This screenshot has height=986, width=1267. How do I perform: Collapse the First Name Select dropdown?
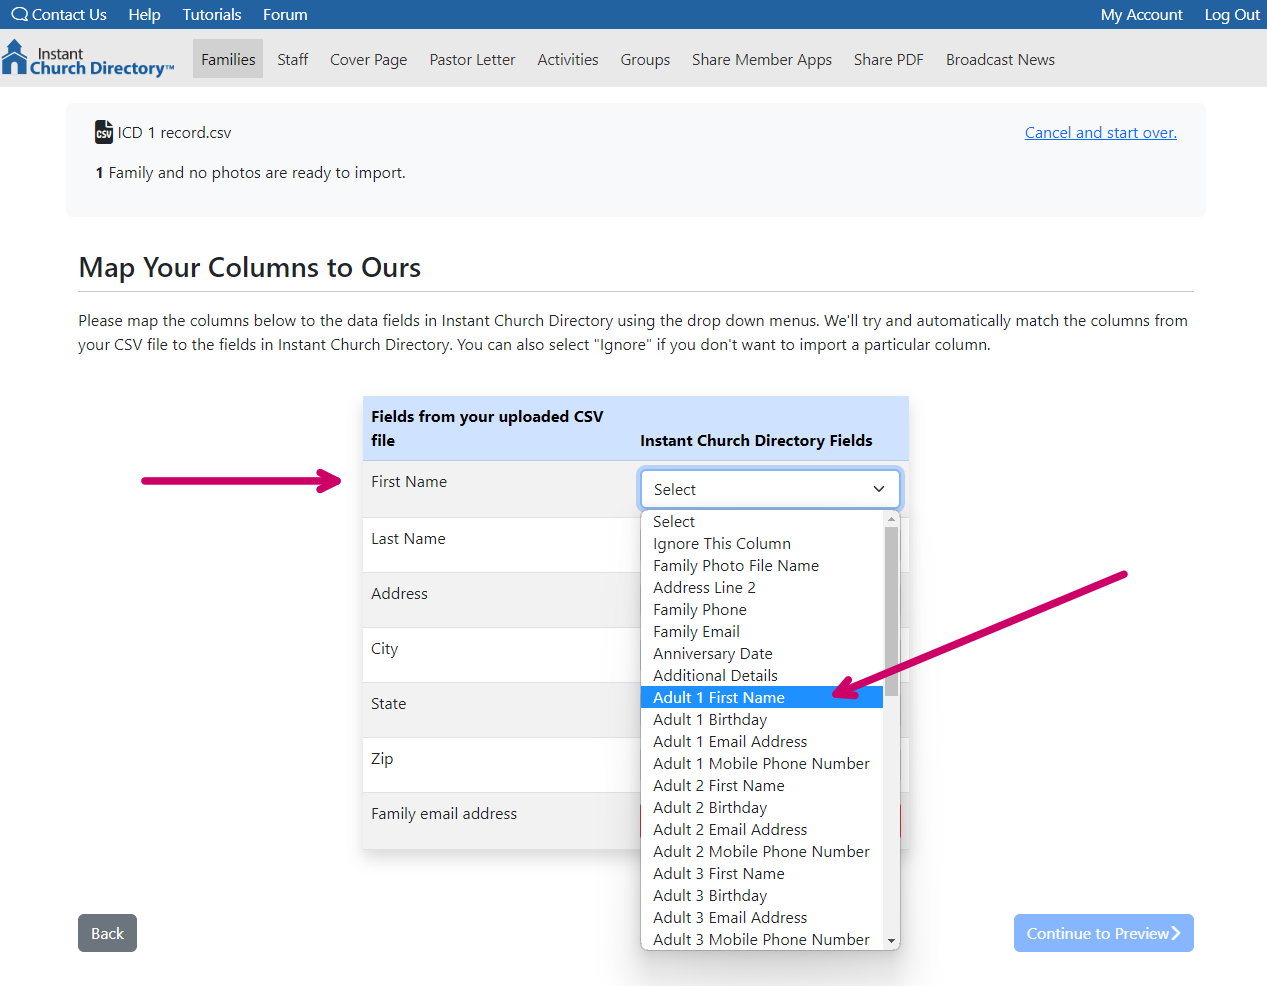(x=770, y=489)
